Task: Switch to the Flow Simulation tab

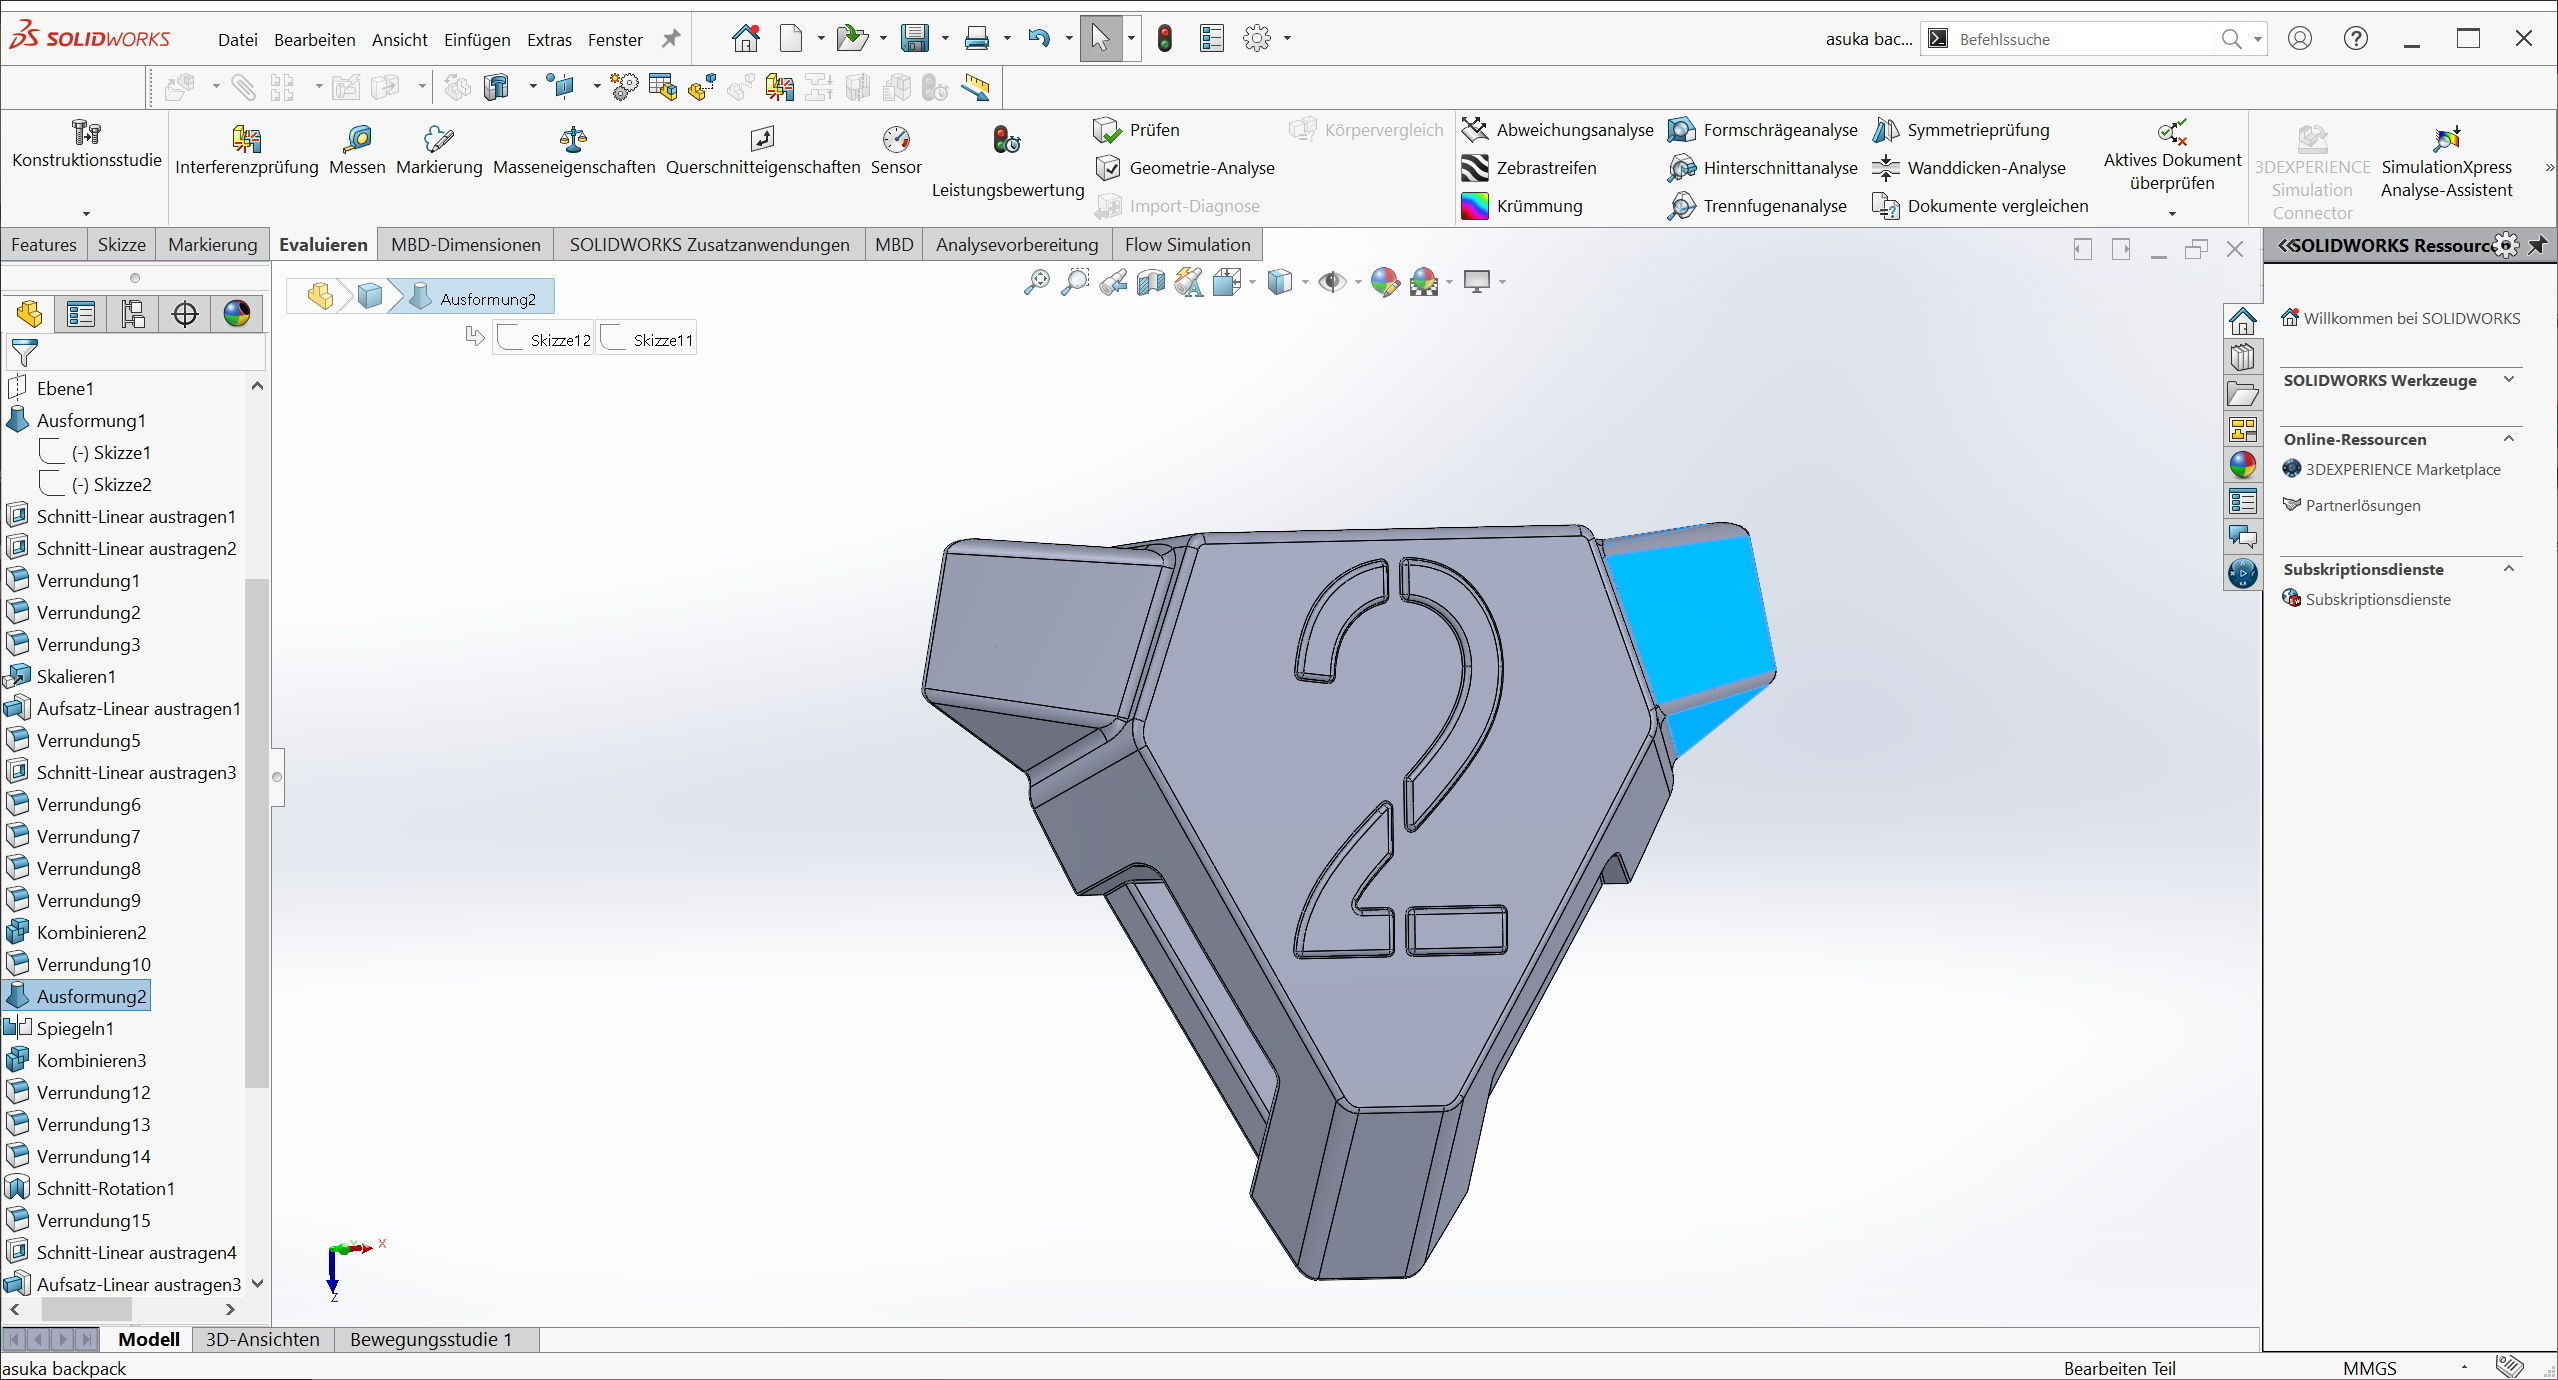Action: coord(1187,245)
